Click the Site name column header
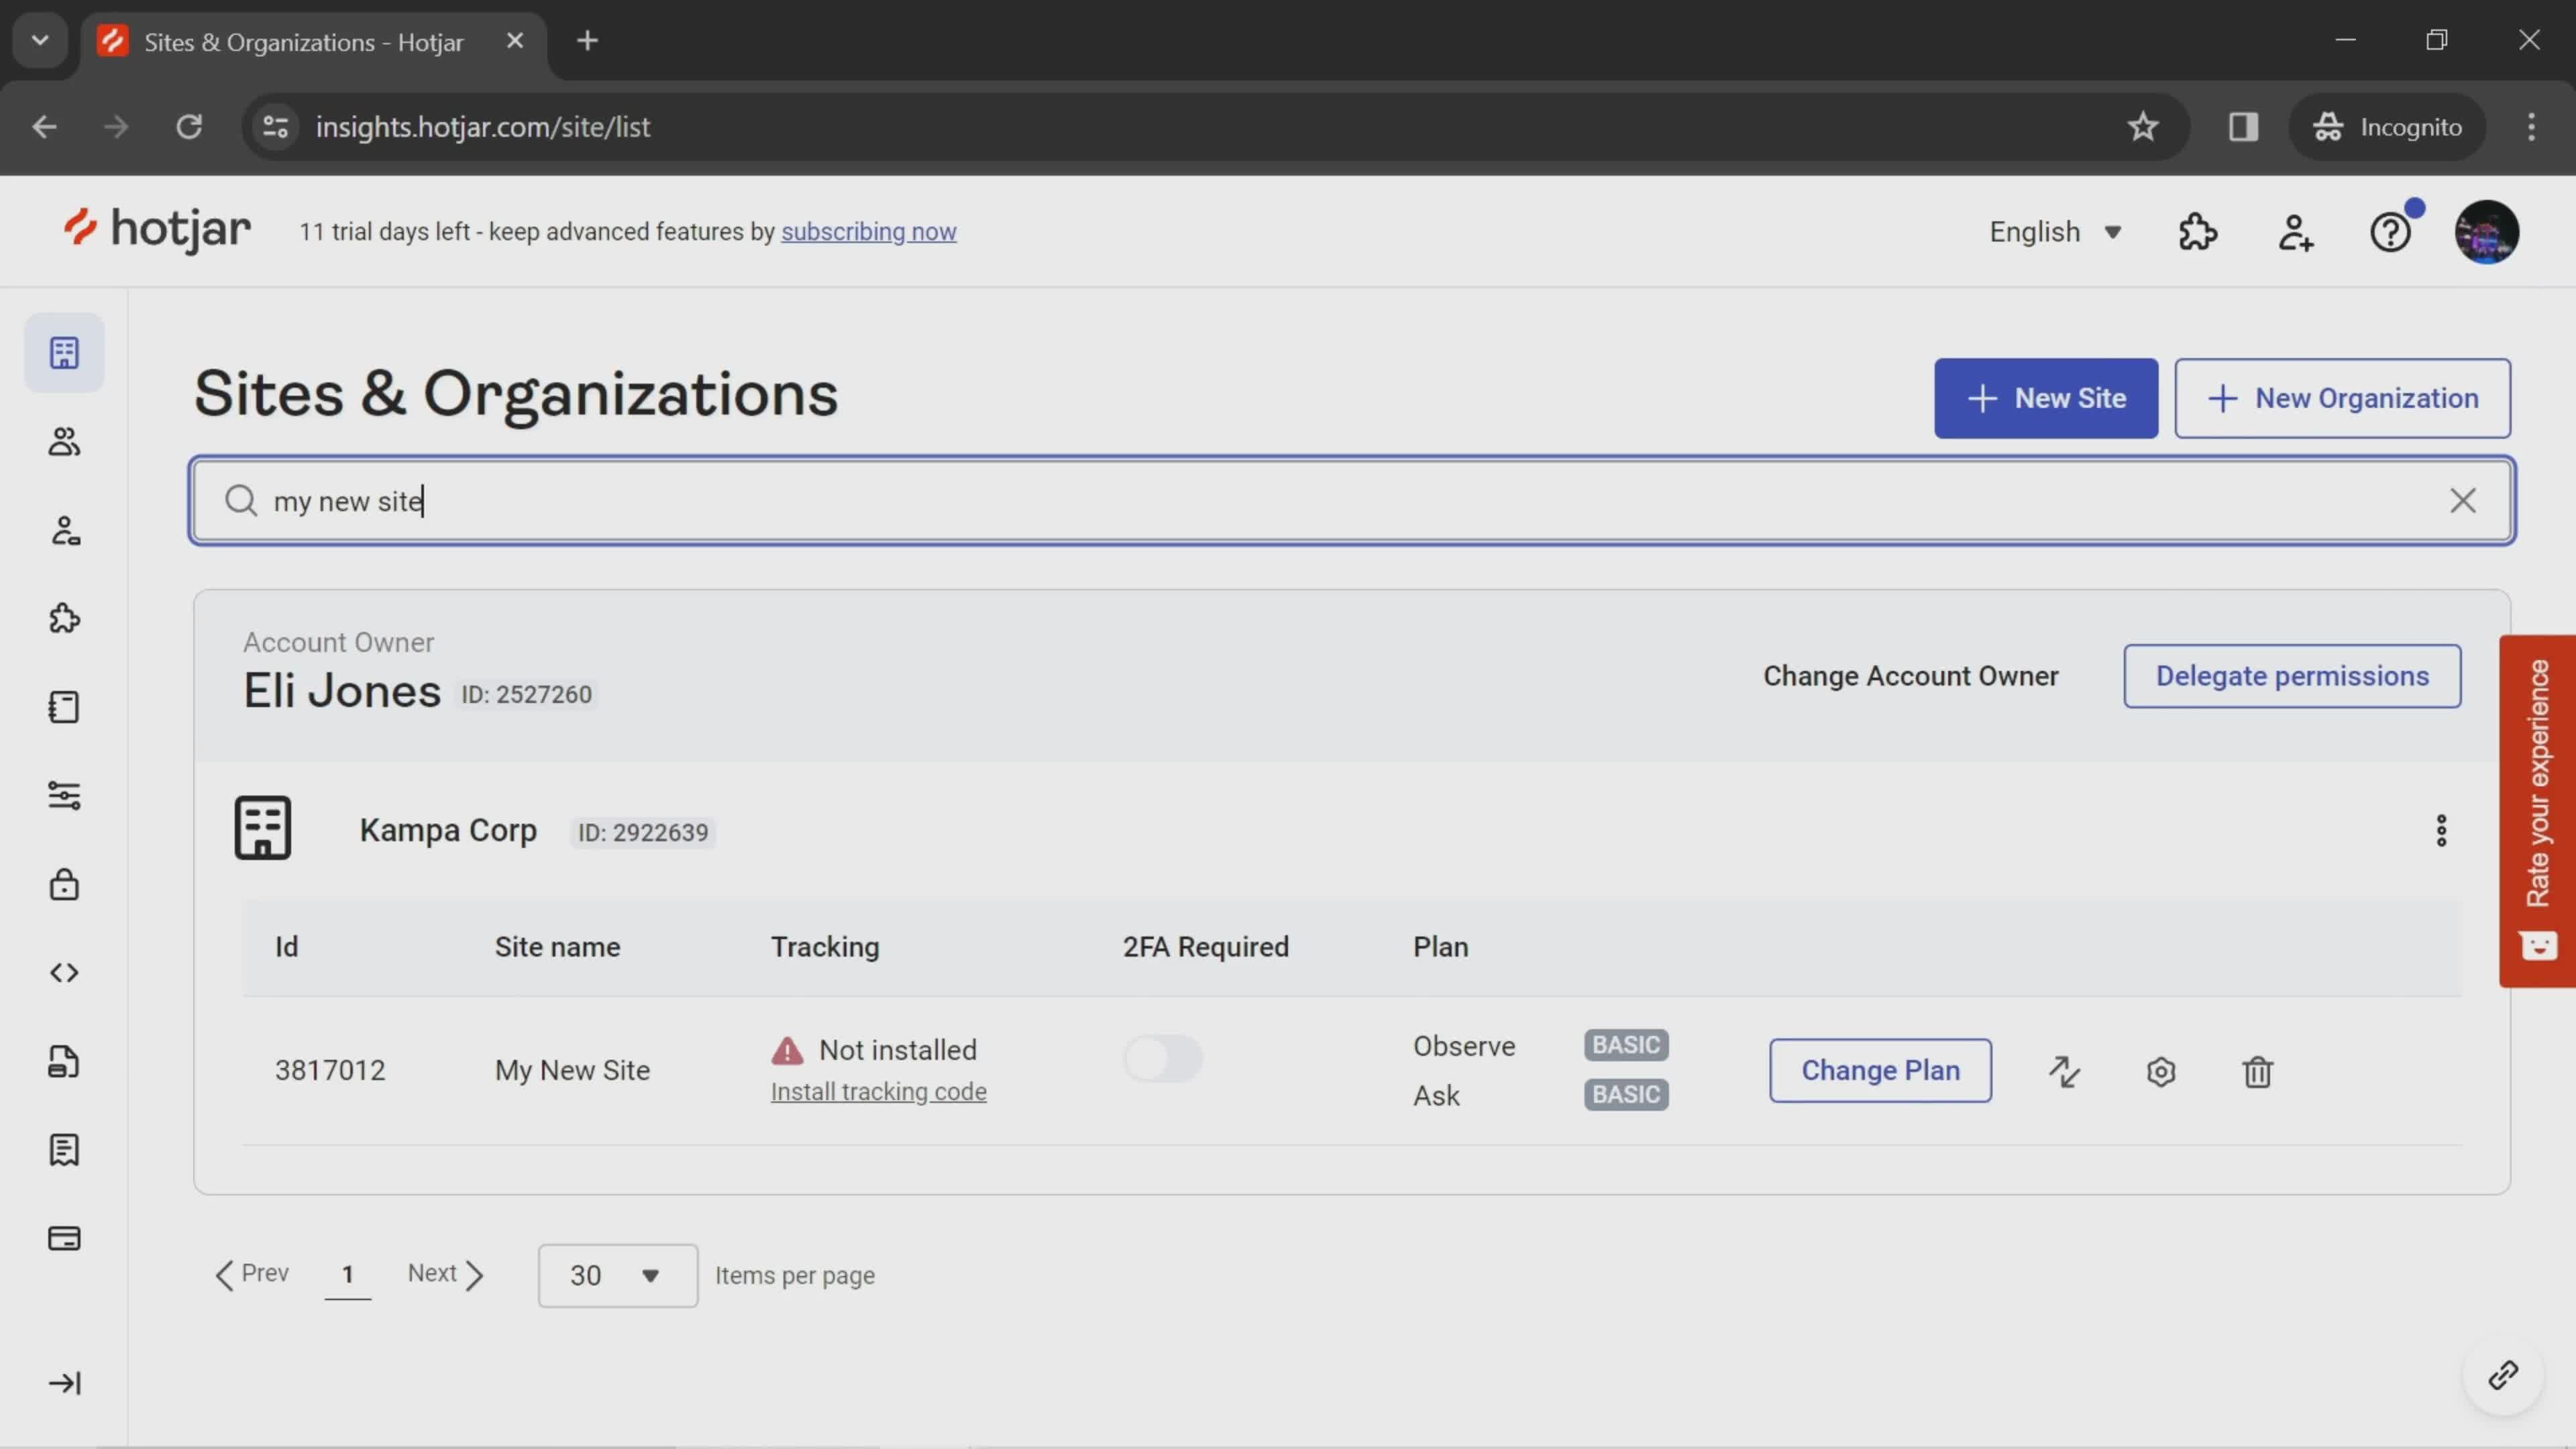 tap(557, 947)
